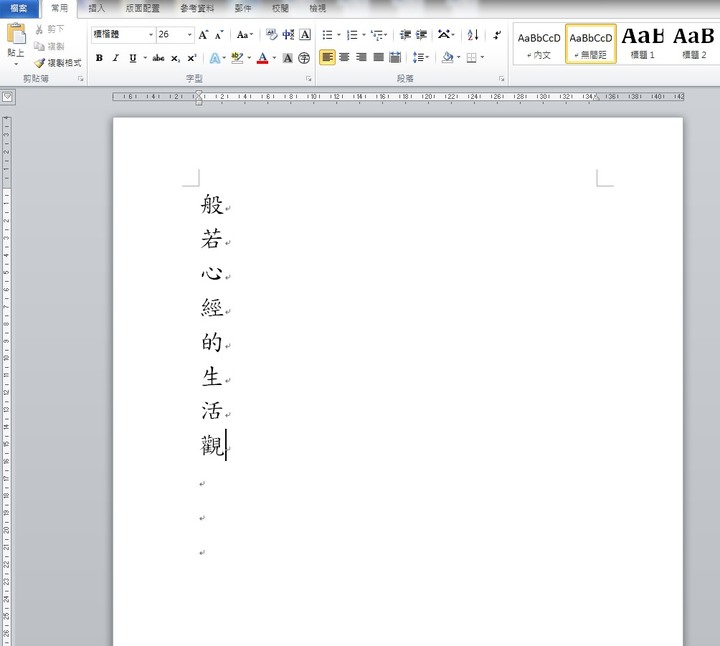Toggle bold formatting
720x646 pixels.
coord(99,58)
